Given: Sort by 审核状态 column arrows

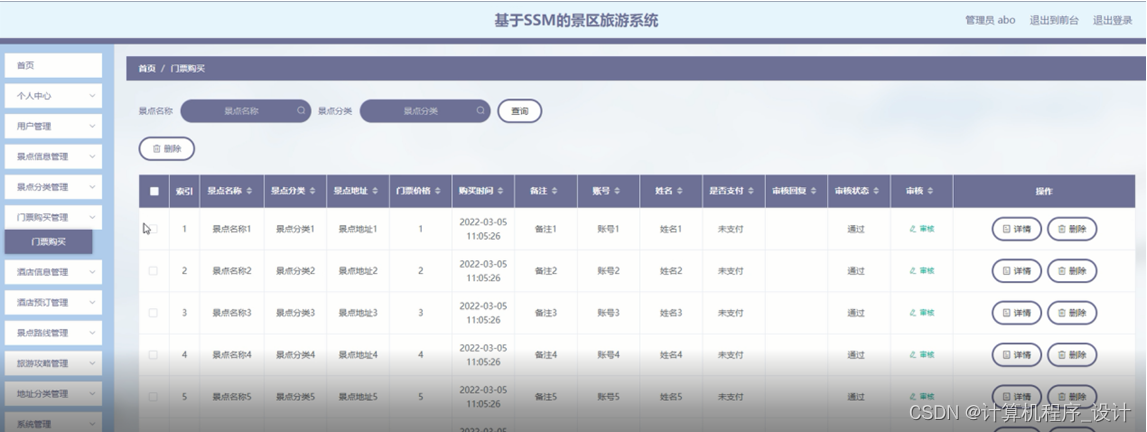Looking at the screenshot, I should [876, 192].
